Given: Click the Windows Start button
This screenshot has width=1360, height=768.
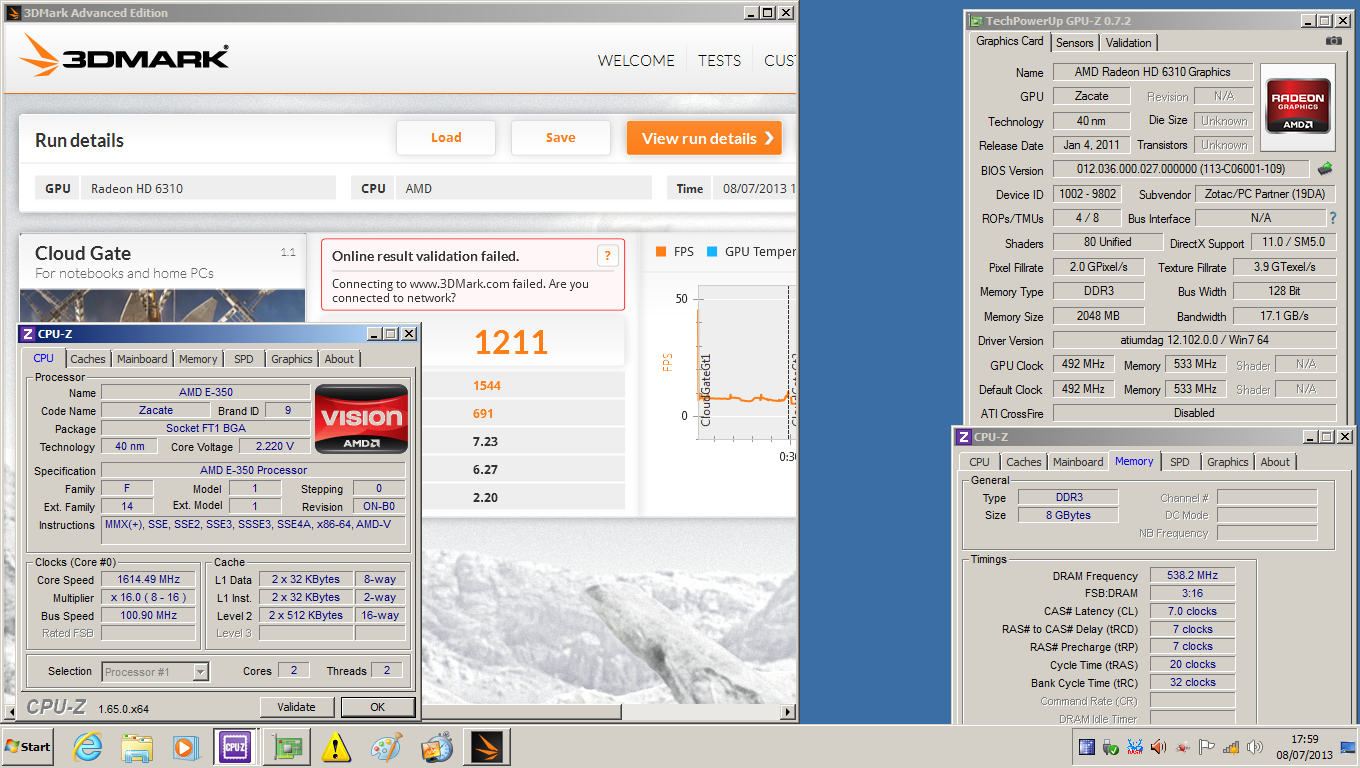Looking at the screenshot, I should [x=28, y=747].
